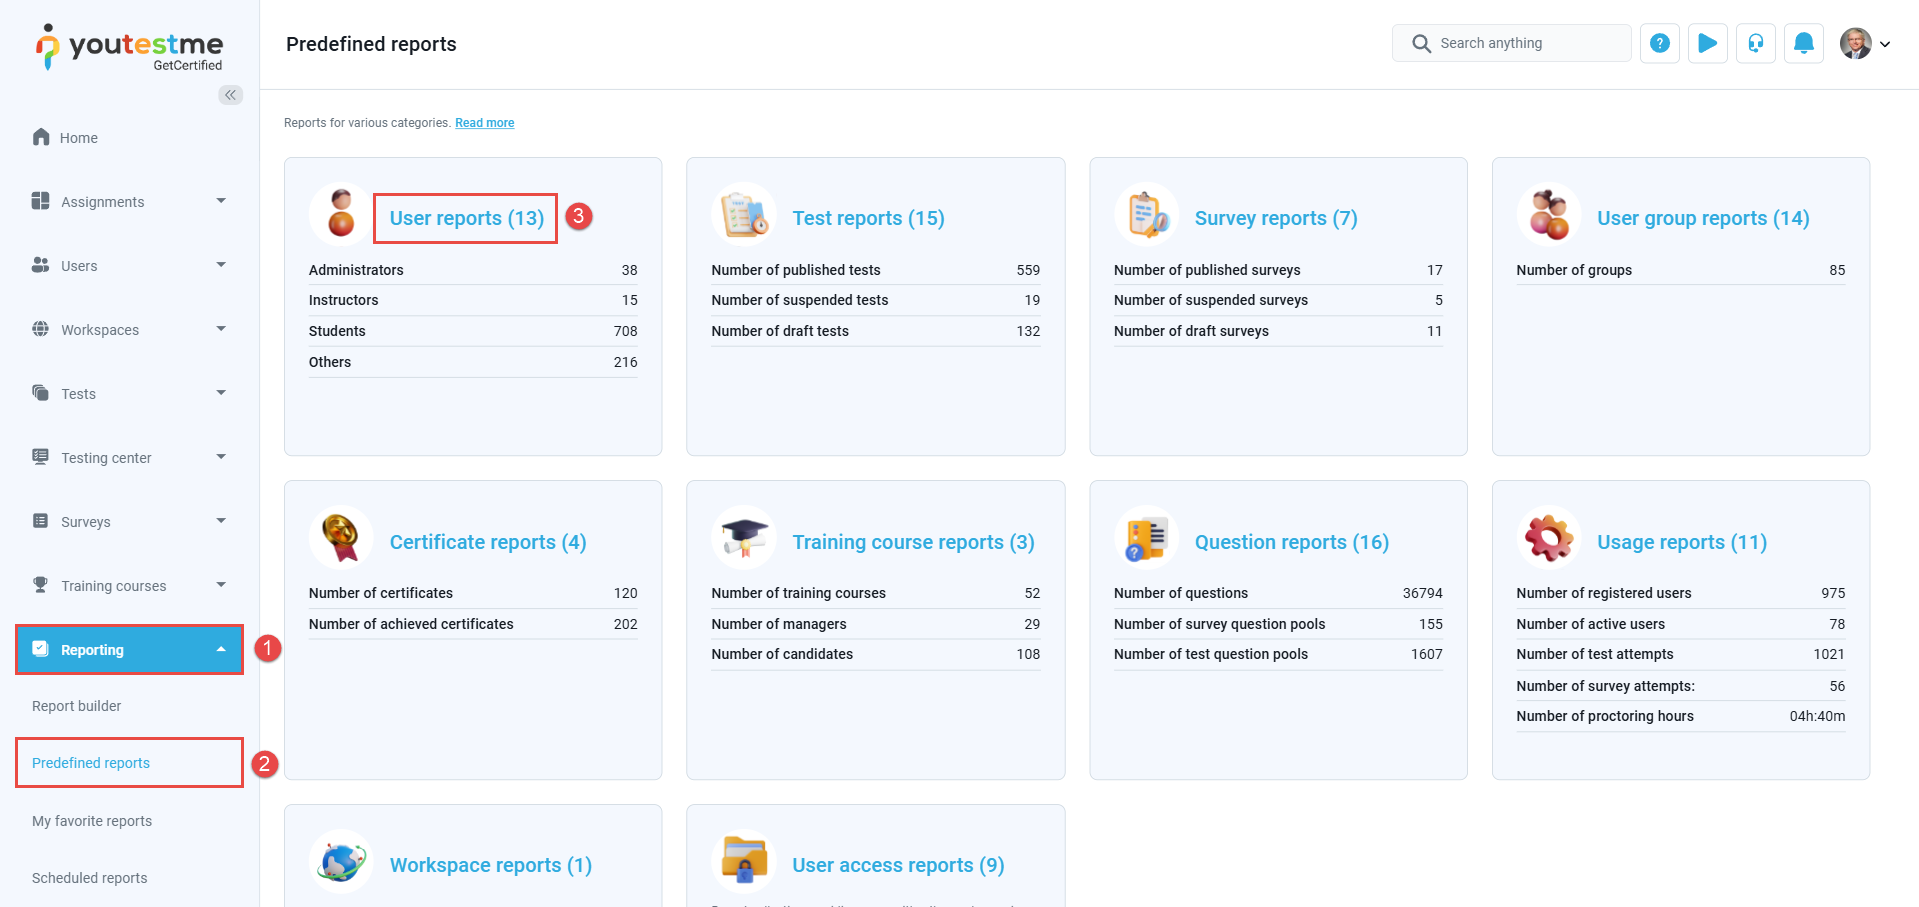Open Workspace reports (1)

[x=491, y=865]
